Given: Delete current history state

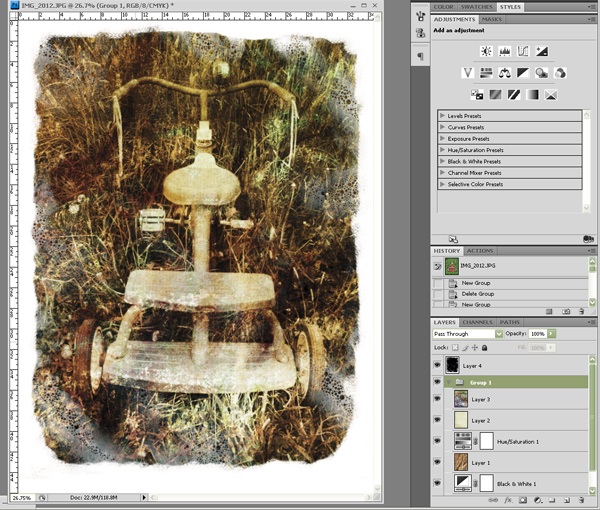Looking at the screenshot, I should click(x=581, y=311).
